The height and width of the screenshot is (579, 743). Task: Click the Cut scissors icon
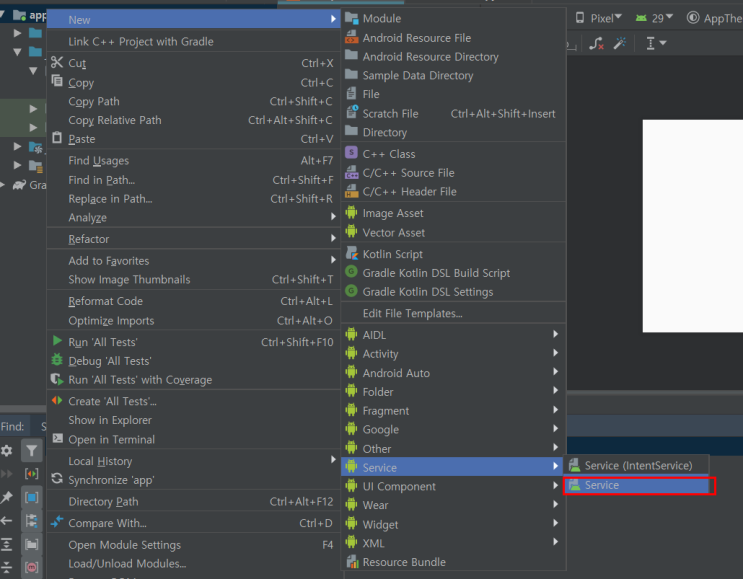coord(57,63)
